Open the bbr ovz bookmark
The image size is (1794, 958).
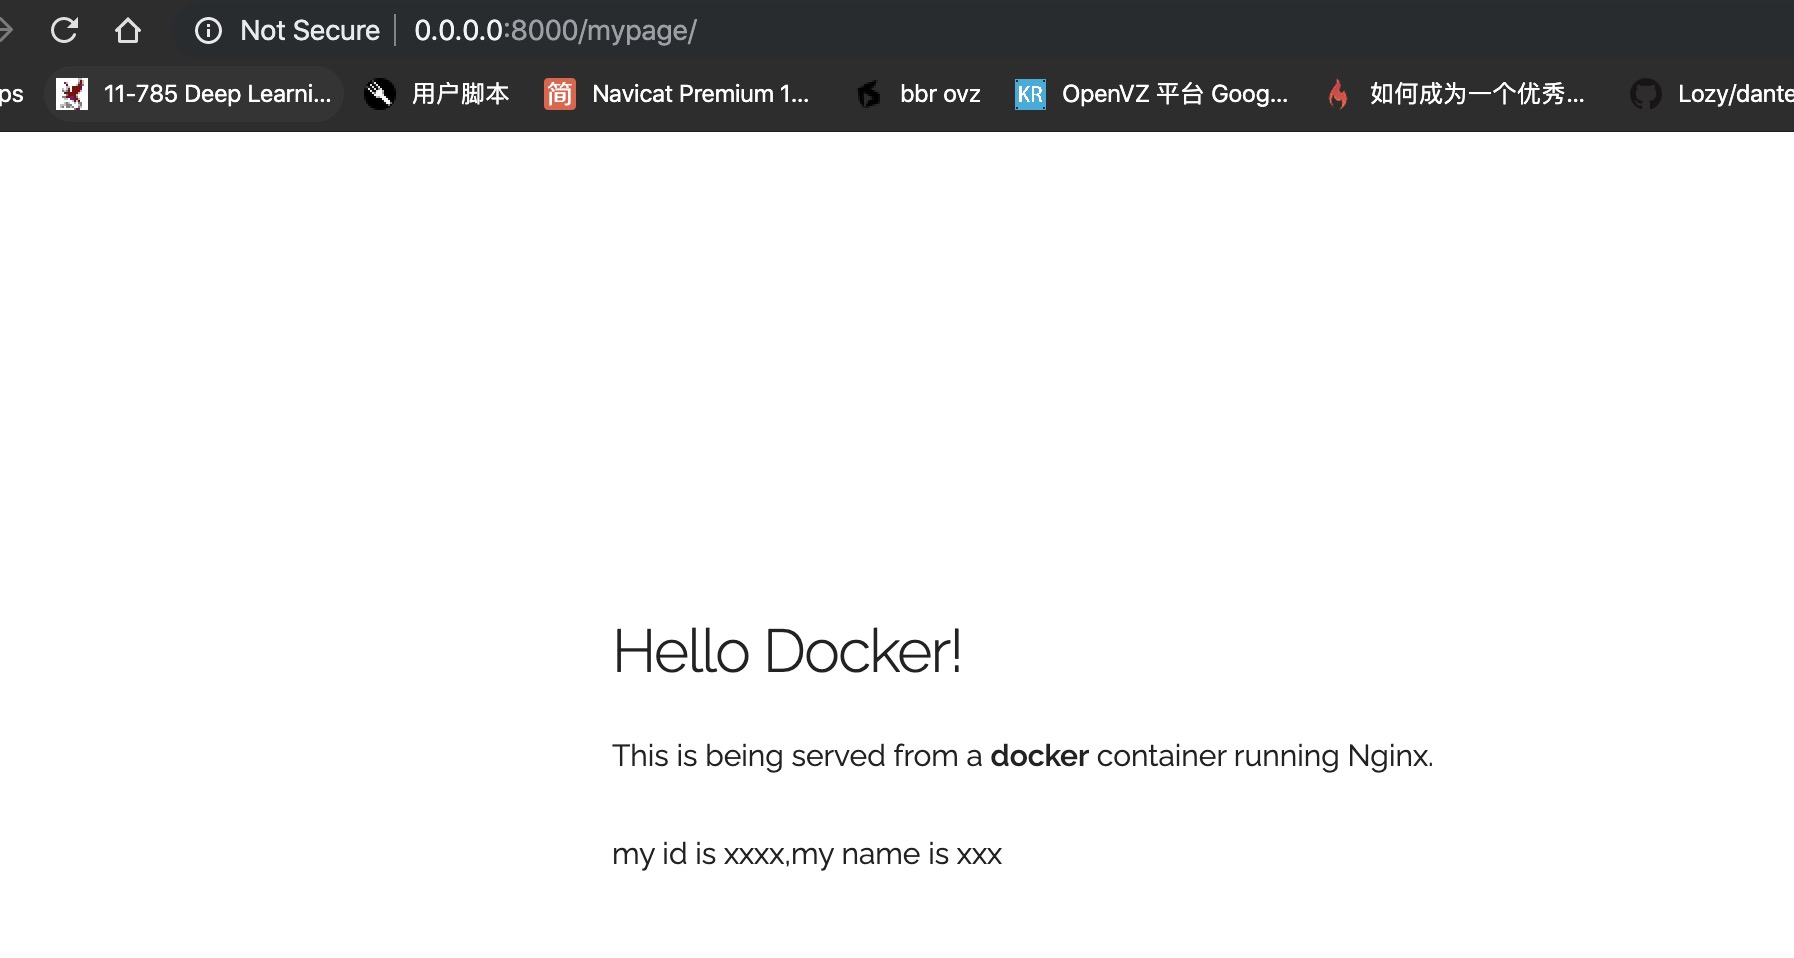pos(939,94)
